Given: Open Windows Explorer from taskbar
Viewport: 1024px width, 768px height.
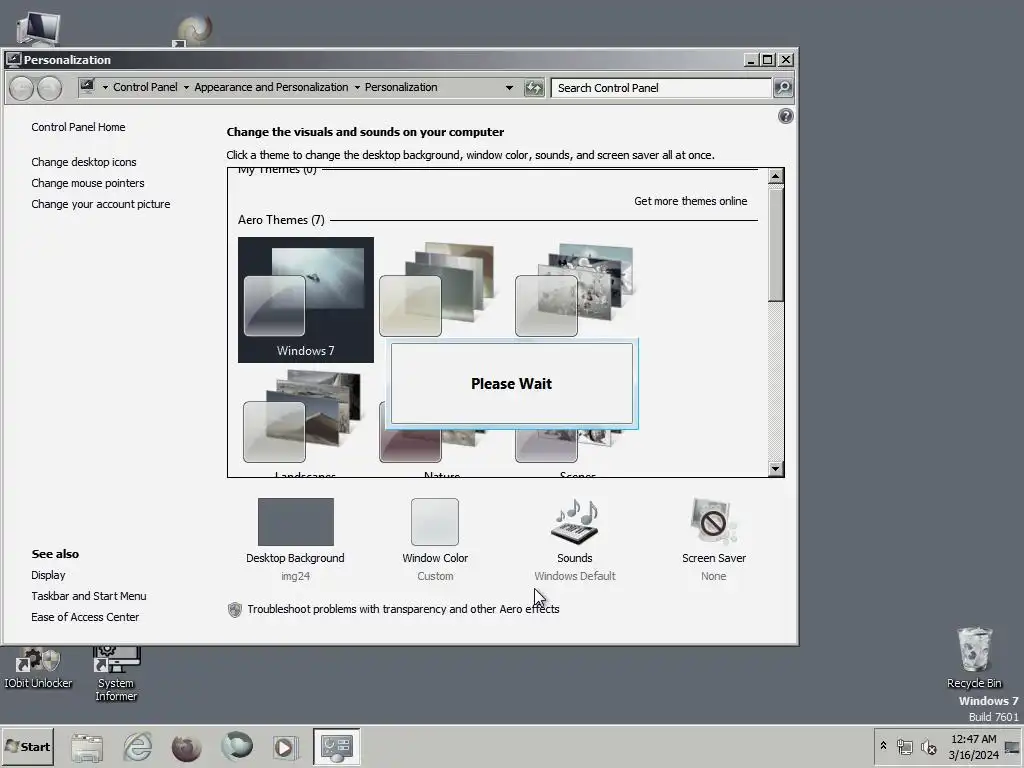Looking at the screenshot, I should click(x=87, y=747).
